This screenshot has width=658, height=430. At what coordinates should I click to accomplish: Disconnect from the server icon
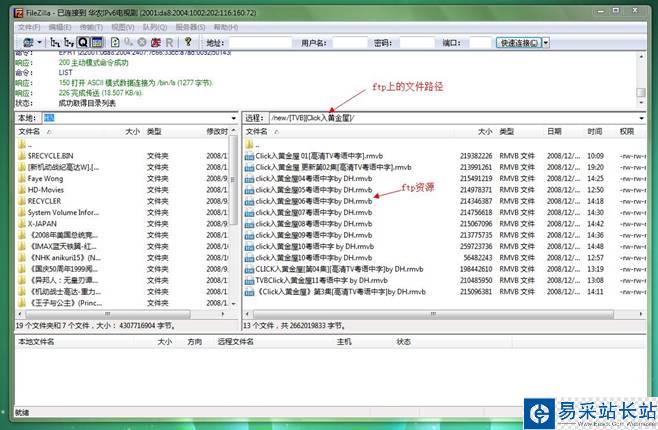coord(156,42)
